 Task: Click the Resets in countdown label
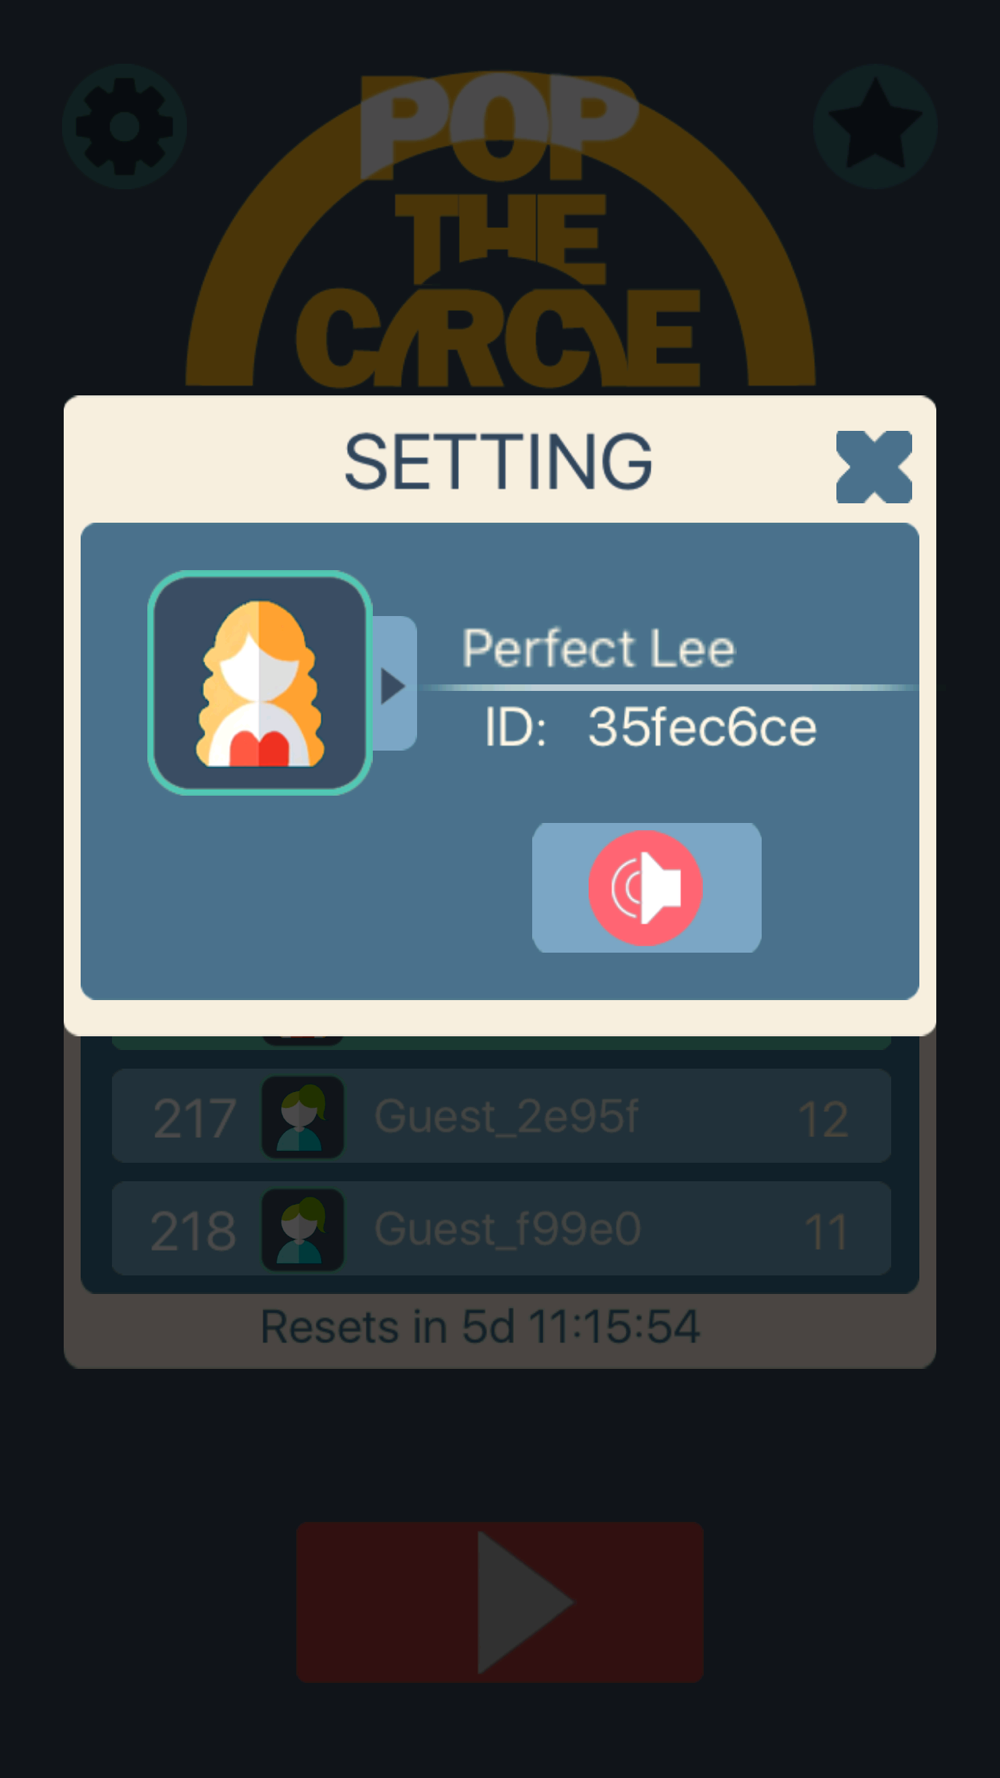tap(480, 1327)
